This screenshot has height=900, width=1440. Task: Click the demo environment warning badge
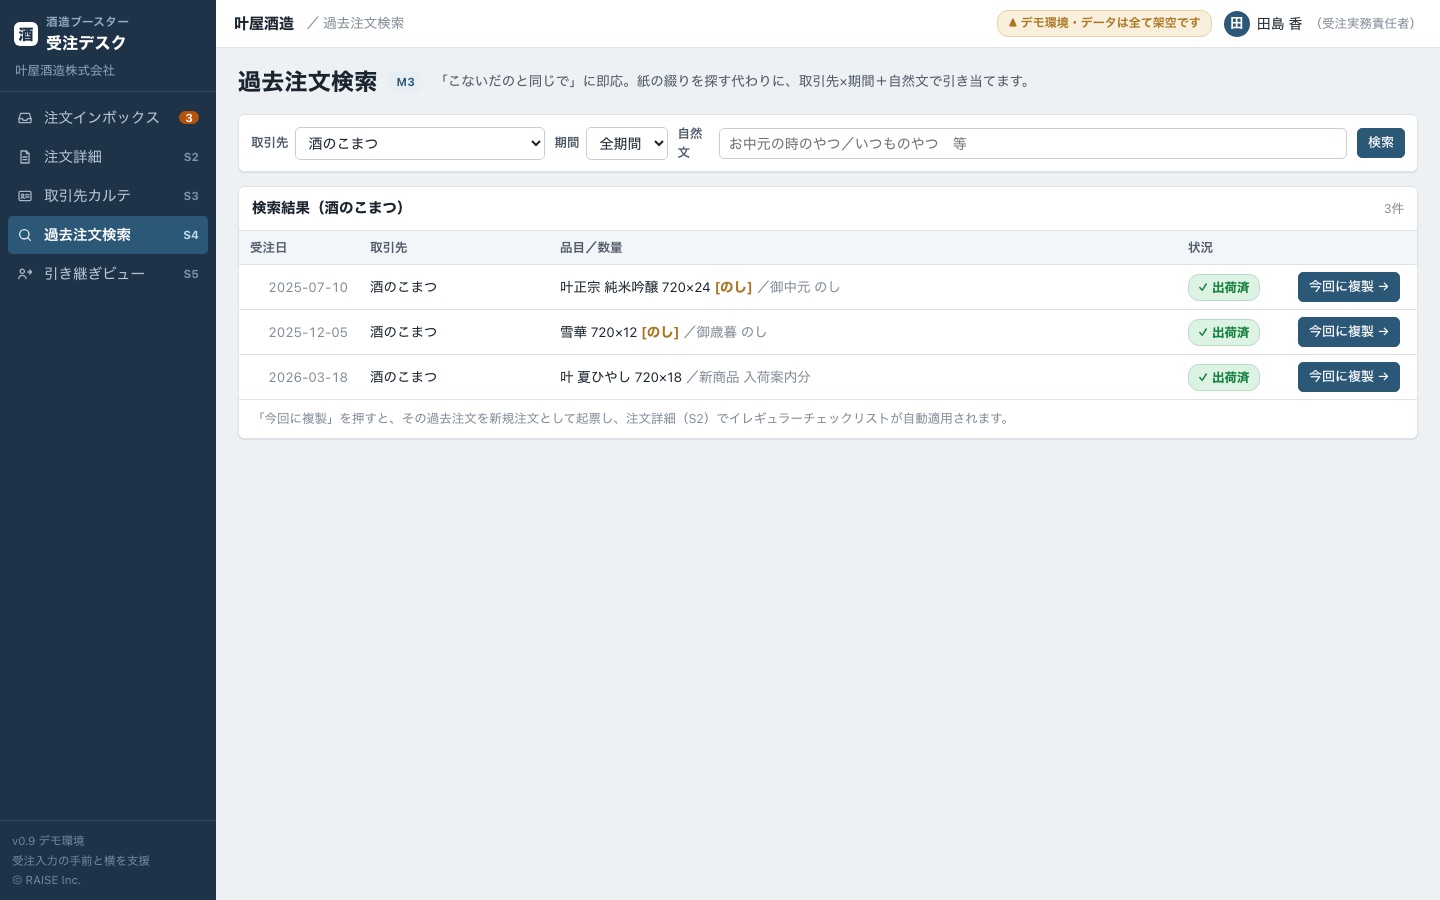click(x=1104, y=23)
